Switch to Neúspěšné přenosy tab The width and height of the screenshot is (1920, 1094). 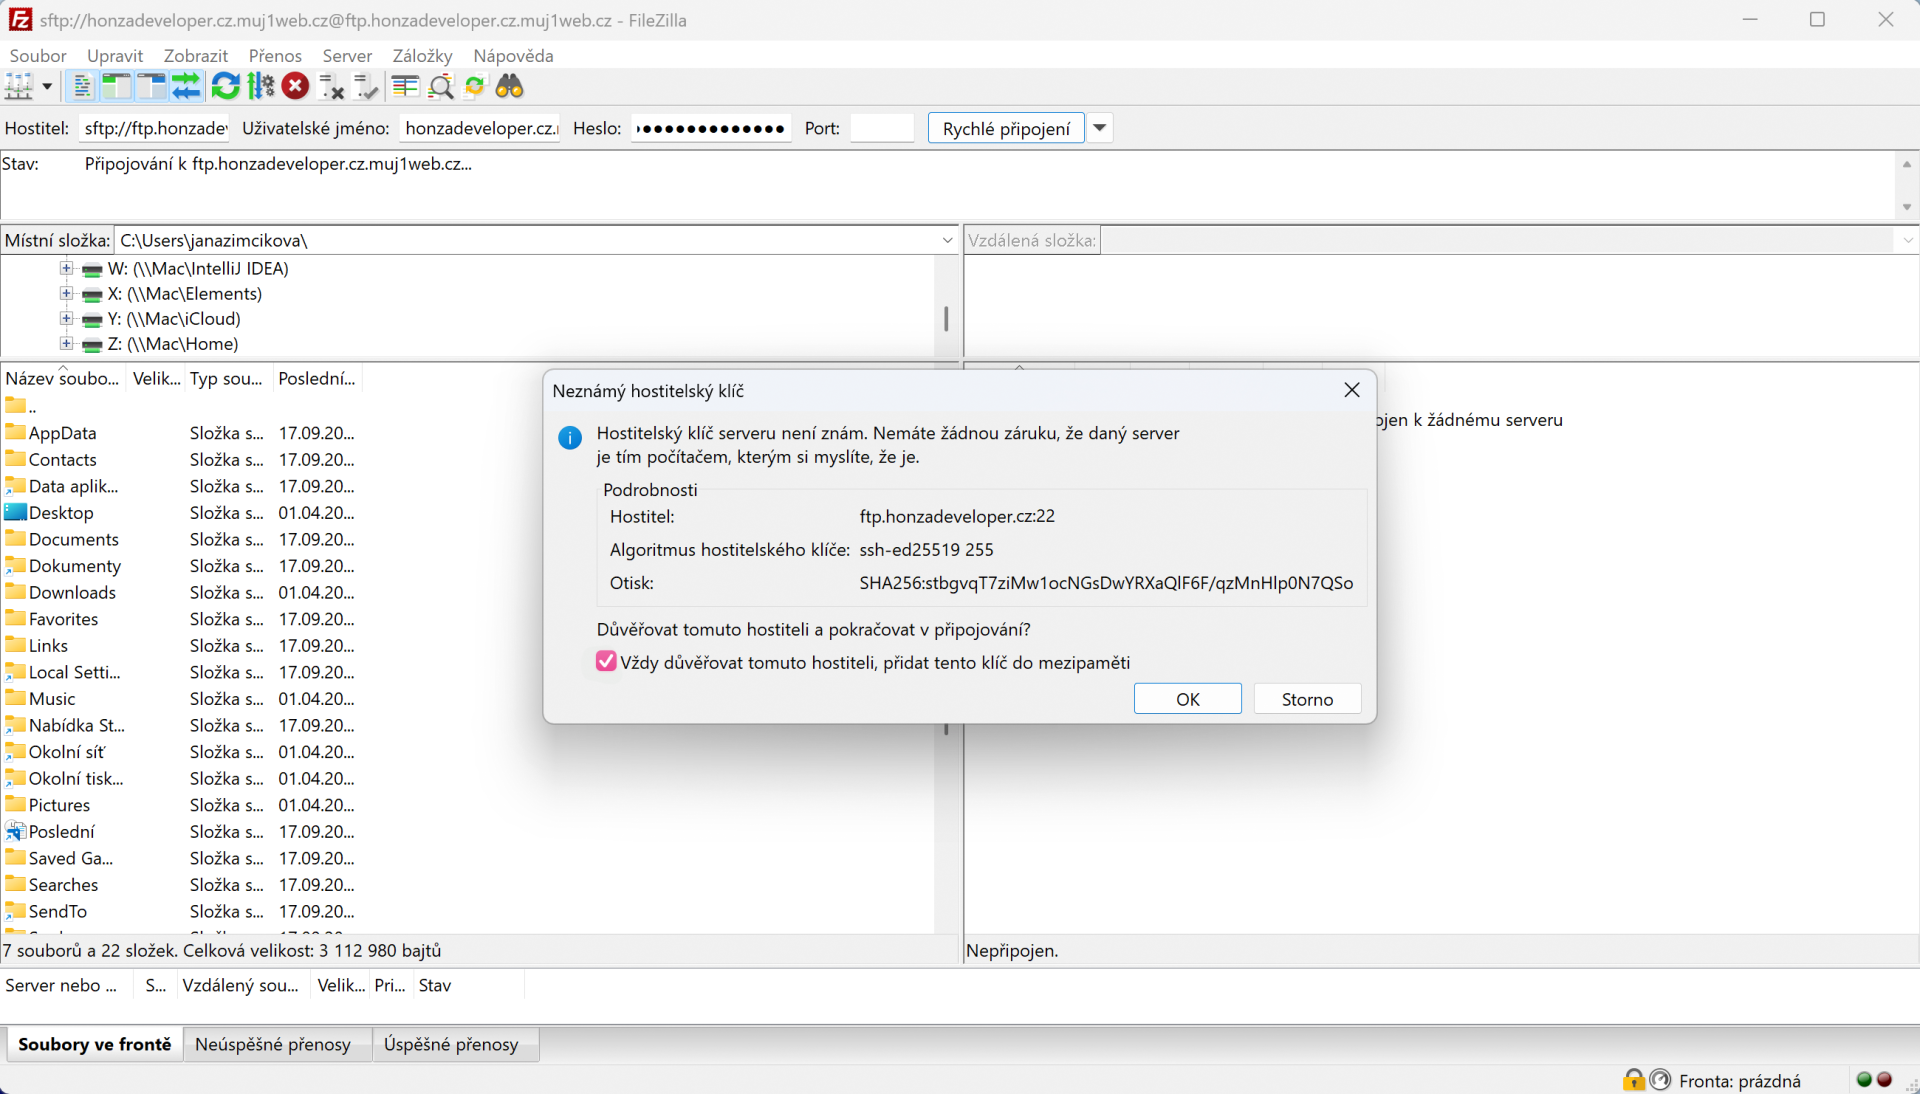272,1044
